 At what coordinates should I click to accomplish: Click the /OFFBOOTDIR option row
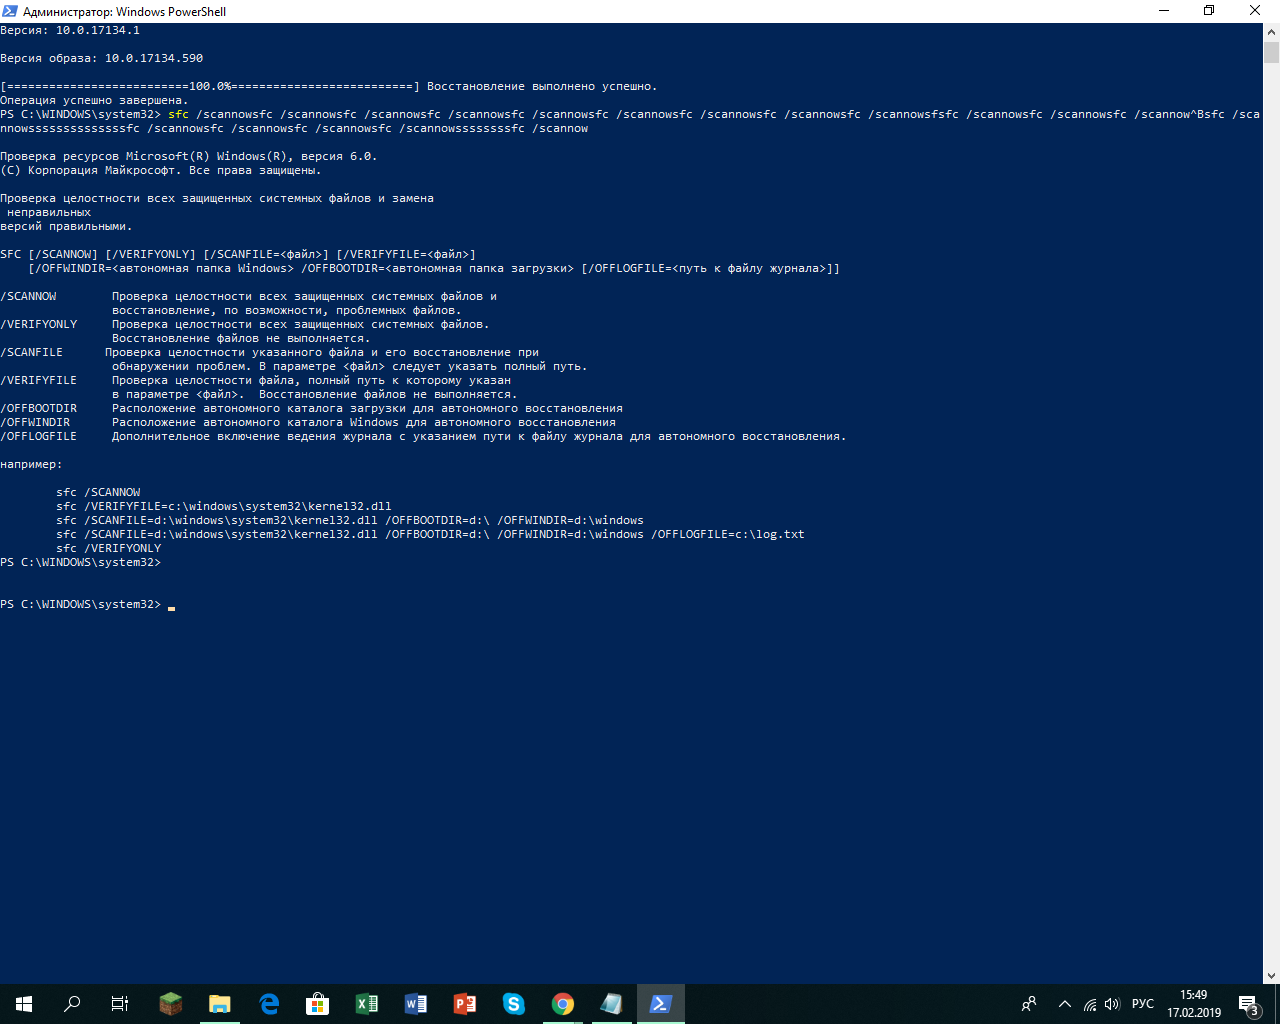coord(311,408)
